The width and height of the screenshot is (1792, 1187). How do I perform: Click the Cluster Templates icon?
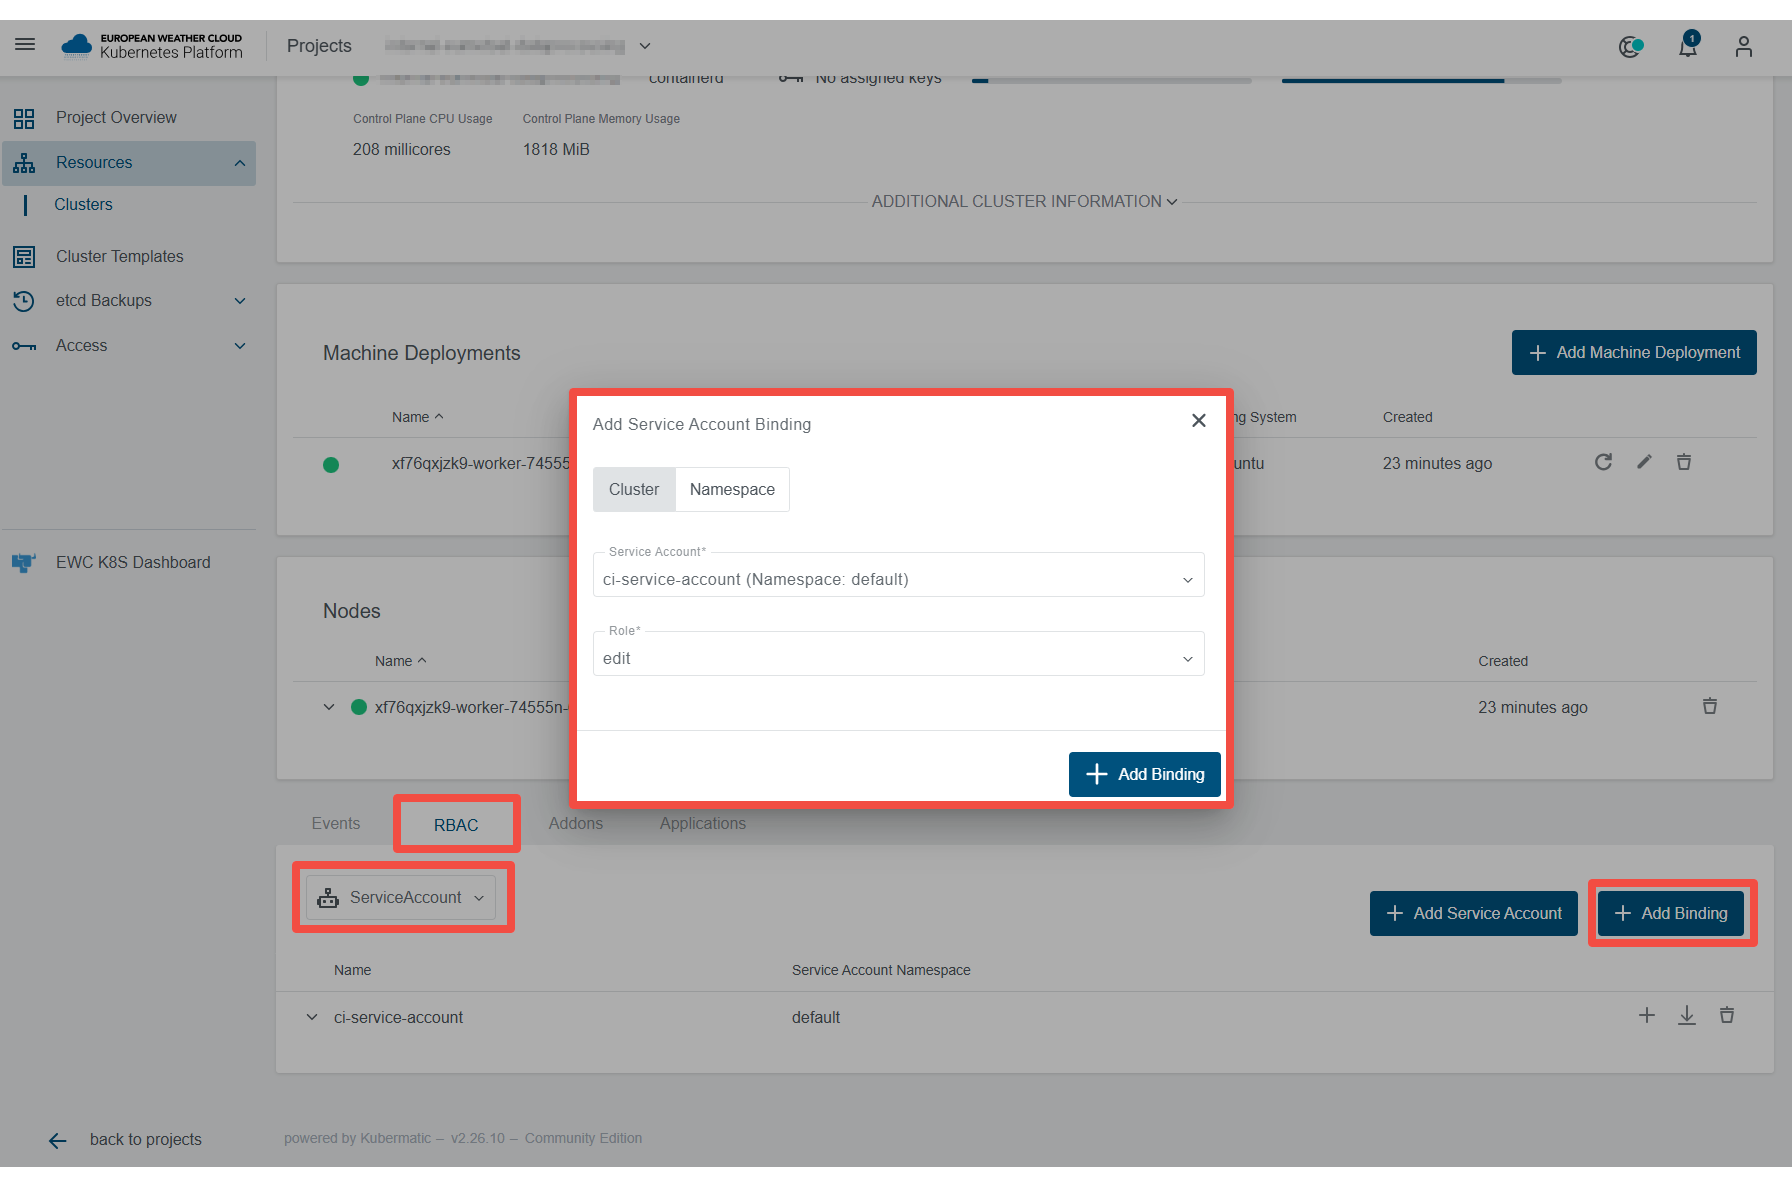24,257
